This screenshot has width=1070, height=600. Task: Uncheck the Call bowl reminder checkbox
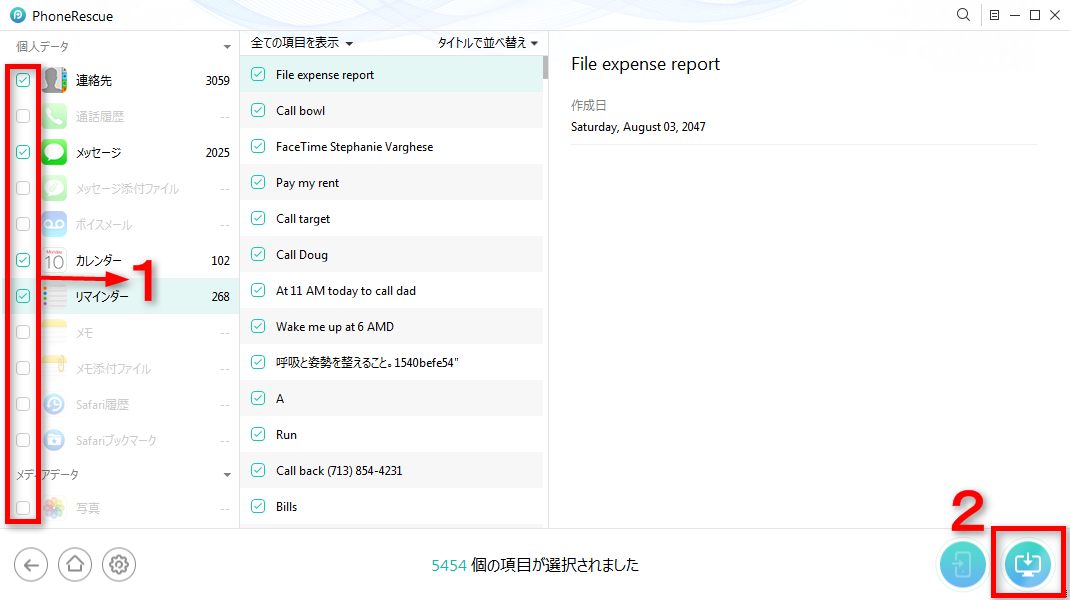[x=258, y=110]
